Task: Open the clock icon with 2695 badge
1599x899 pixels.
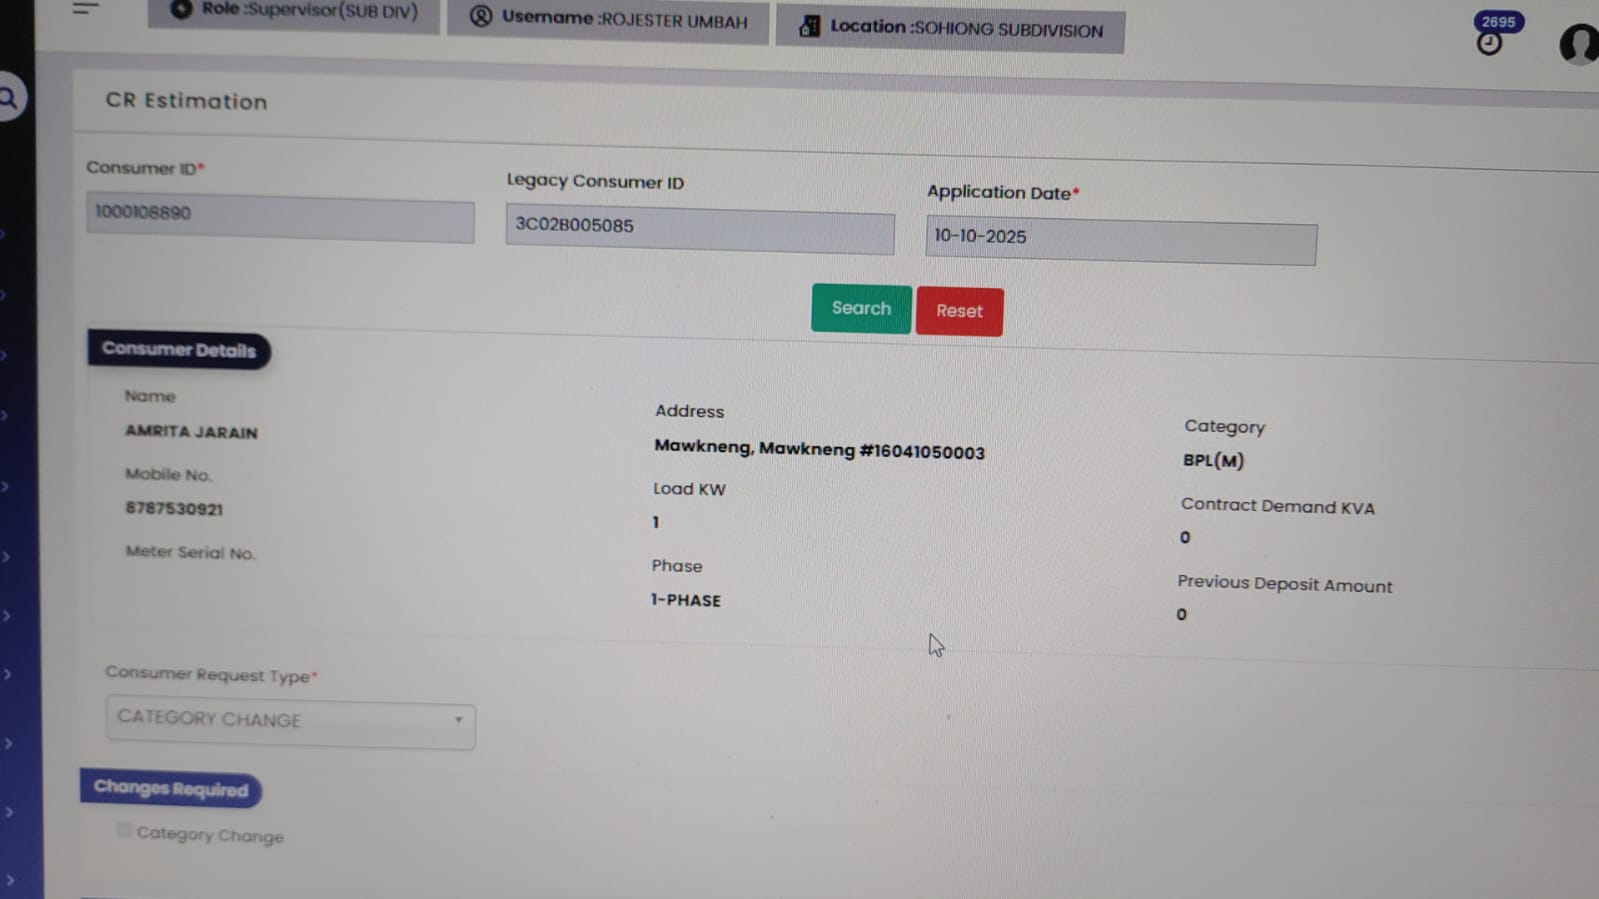Action: point(1490,43)
